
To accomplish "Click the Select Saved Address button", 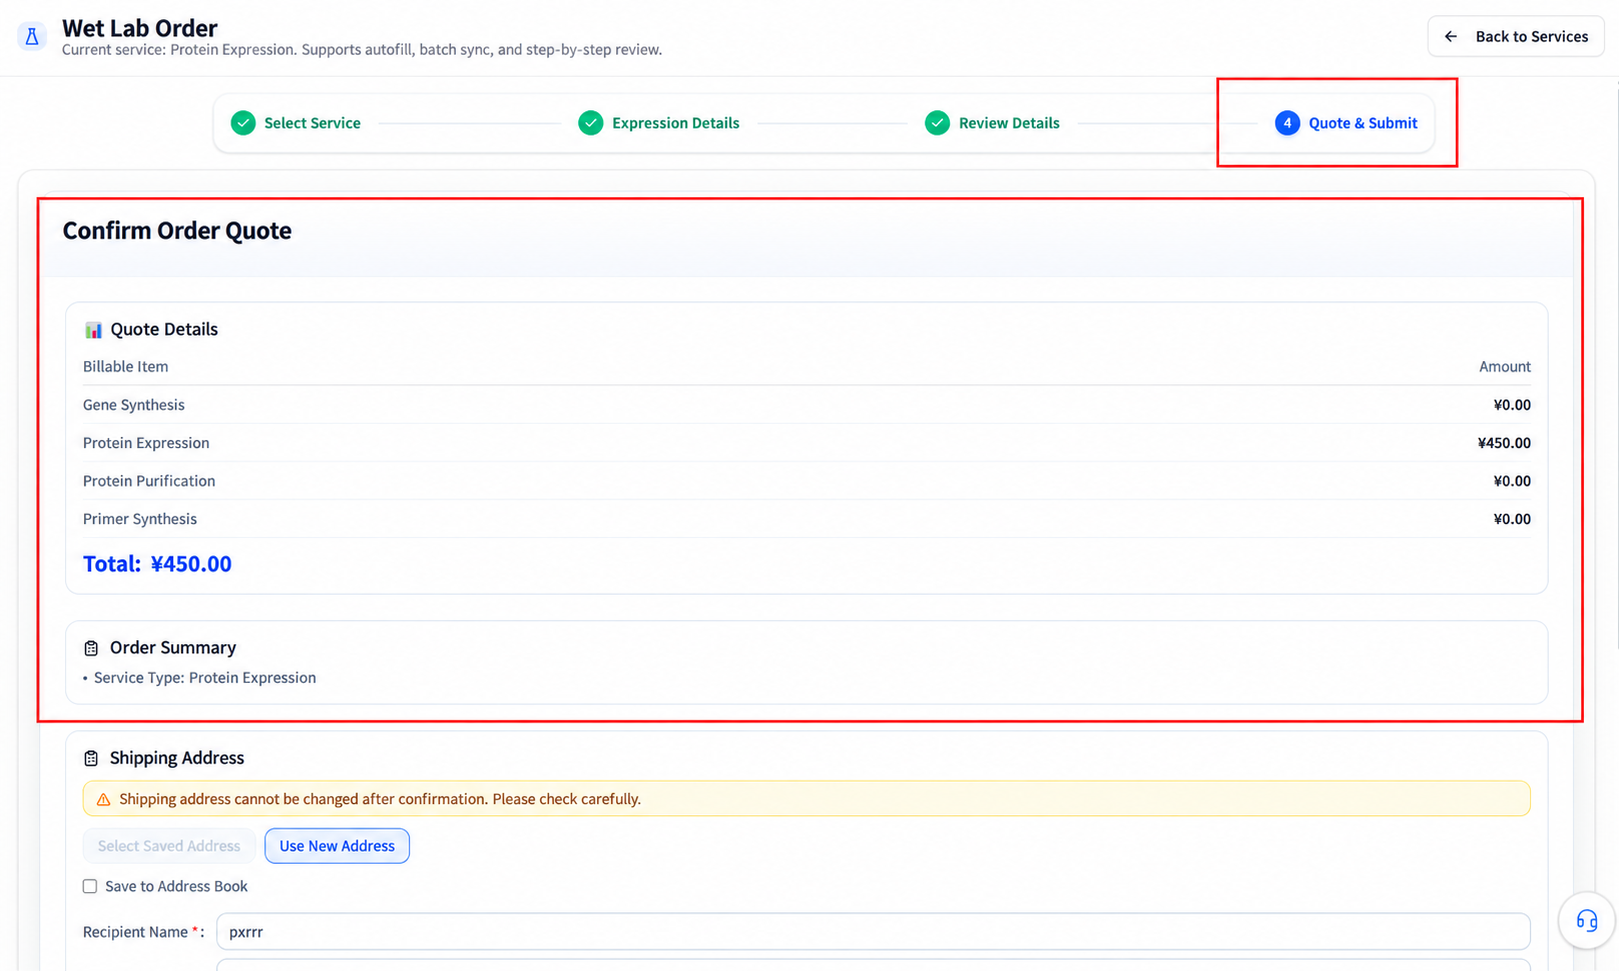I will (x=169, y=846).
